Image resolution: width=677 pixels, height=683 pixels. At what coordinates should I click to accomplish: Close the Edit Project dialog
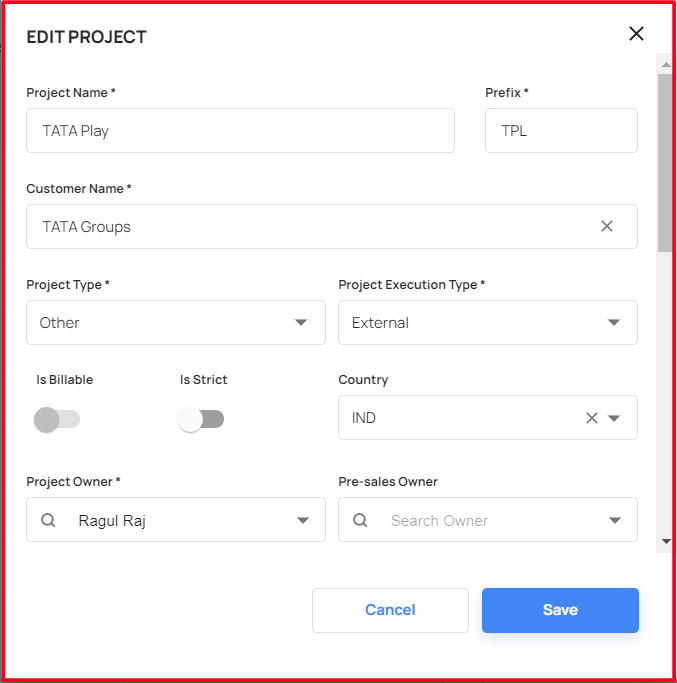pyautogui.click(x=636, y=34)
